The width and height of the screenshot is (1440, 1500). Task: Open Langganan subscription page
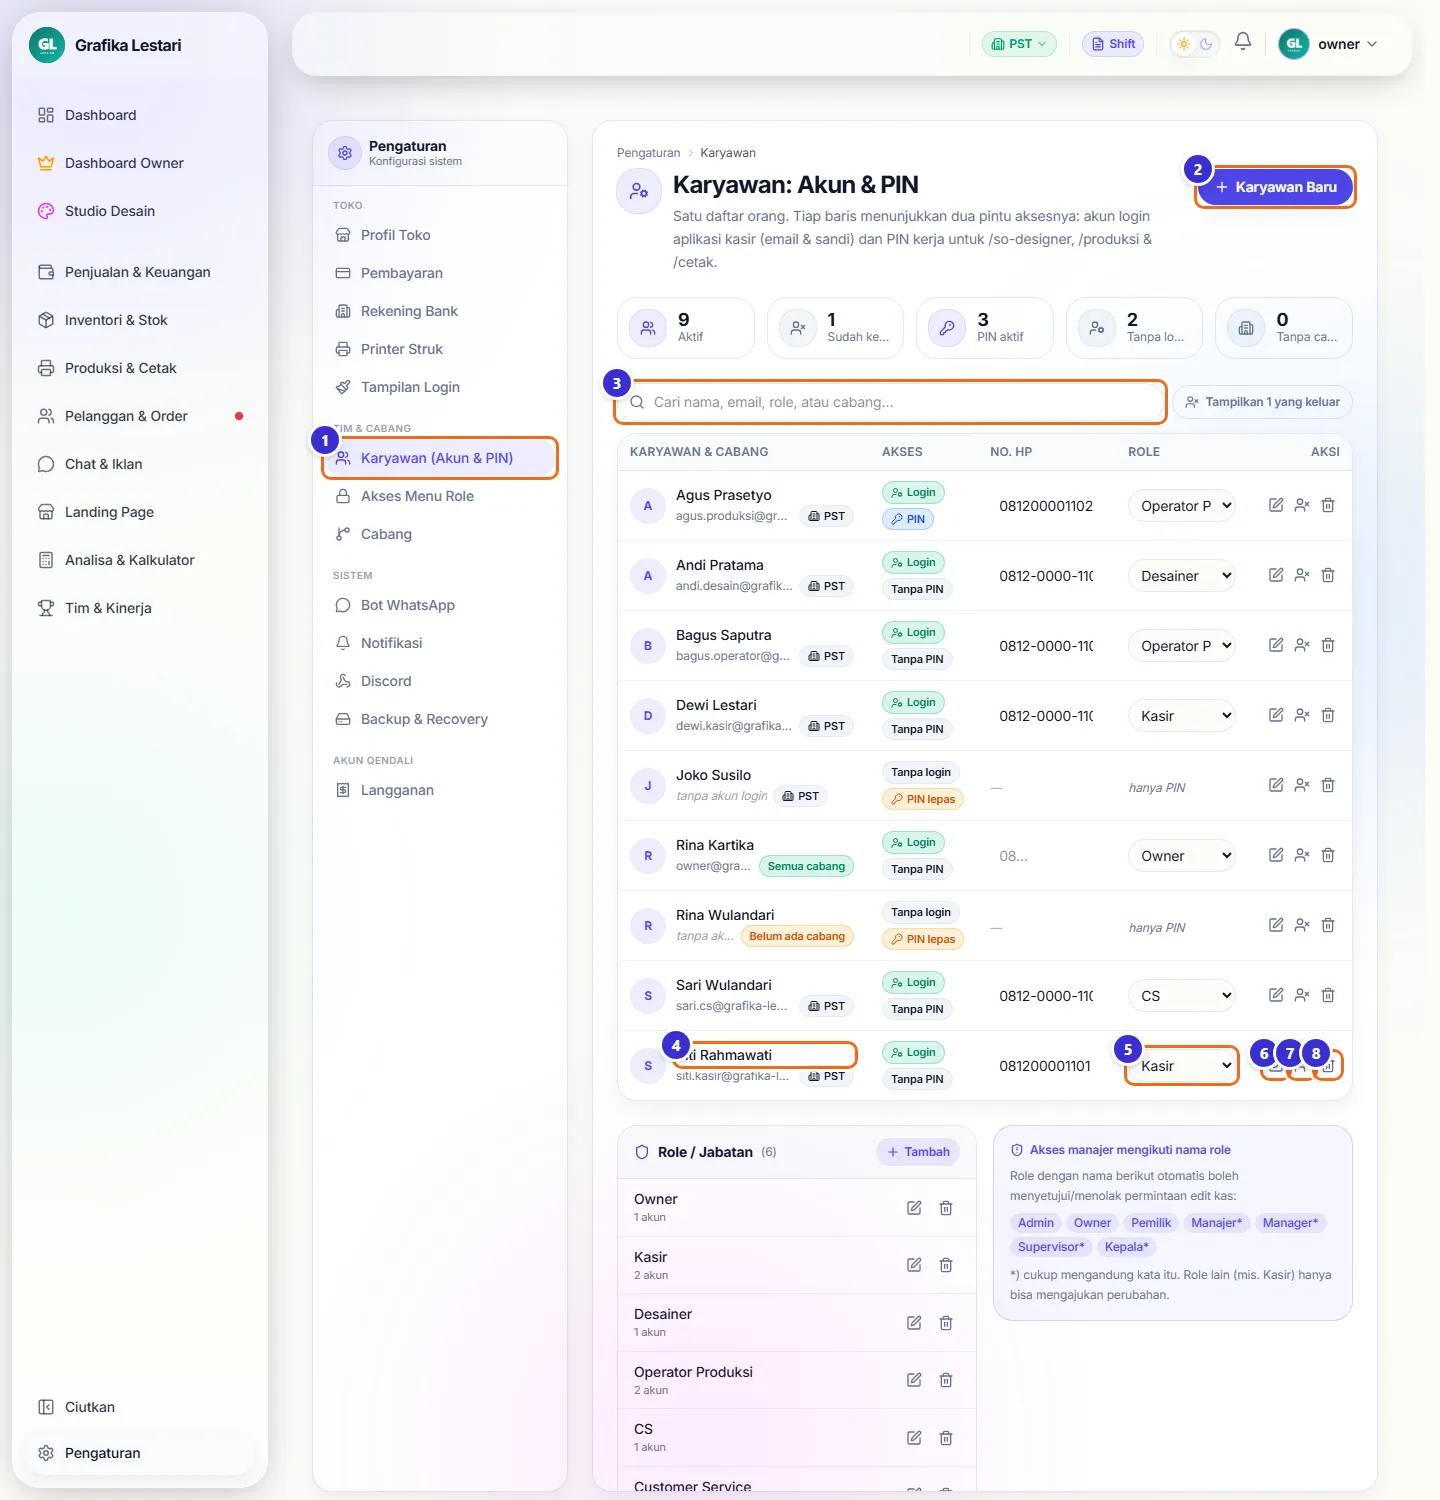[x=440, y=790]
